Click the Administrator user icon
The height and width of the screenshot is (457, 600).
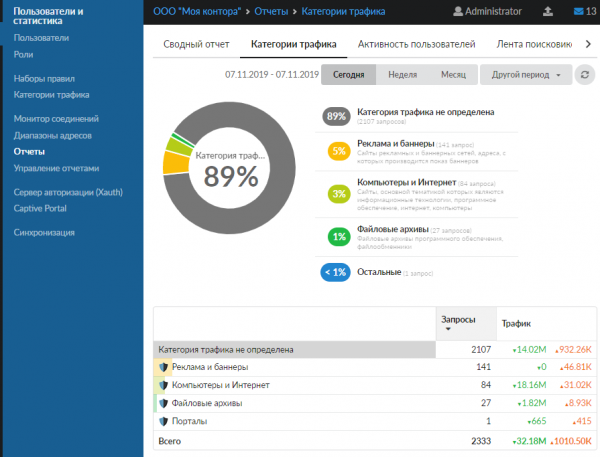pos(459,12)
